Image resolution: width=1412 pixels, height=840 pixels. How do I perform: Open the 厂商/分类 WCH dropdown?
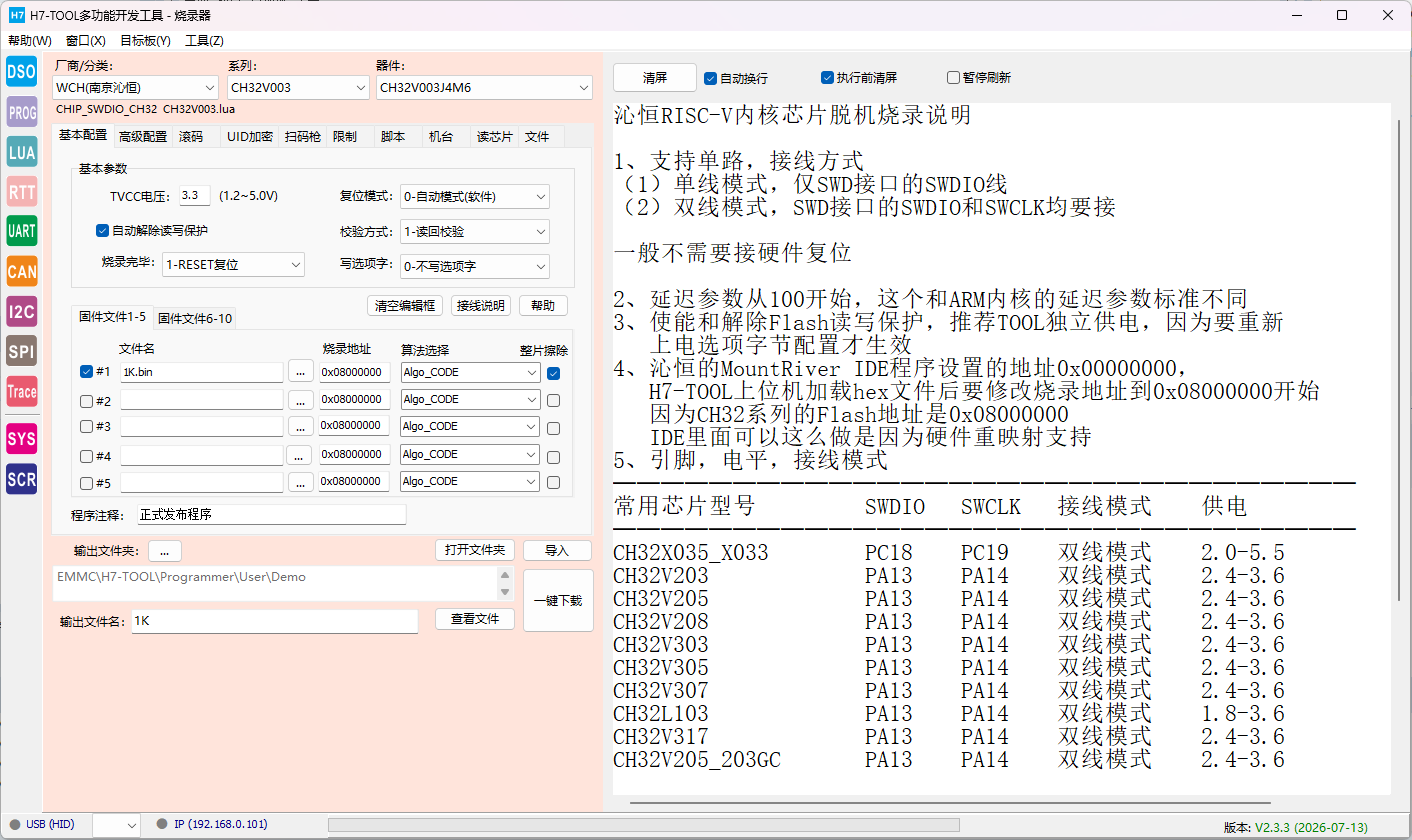pyautogui.click(x=135, y=88)
